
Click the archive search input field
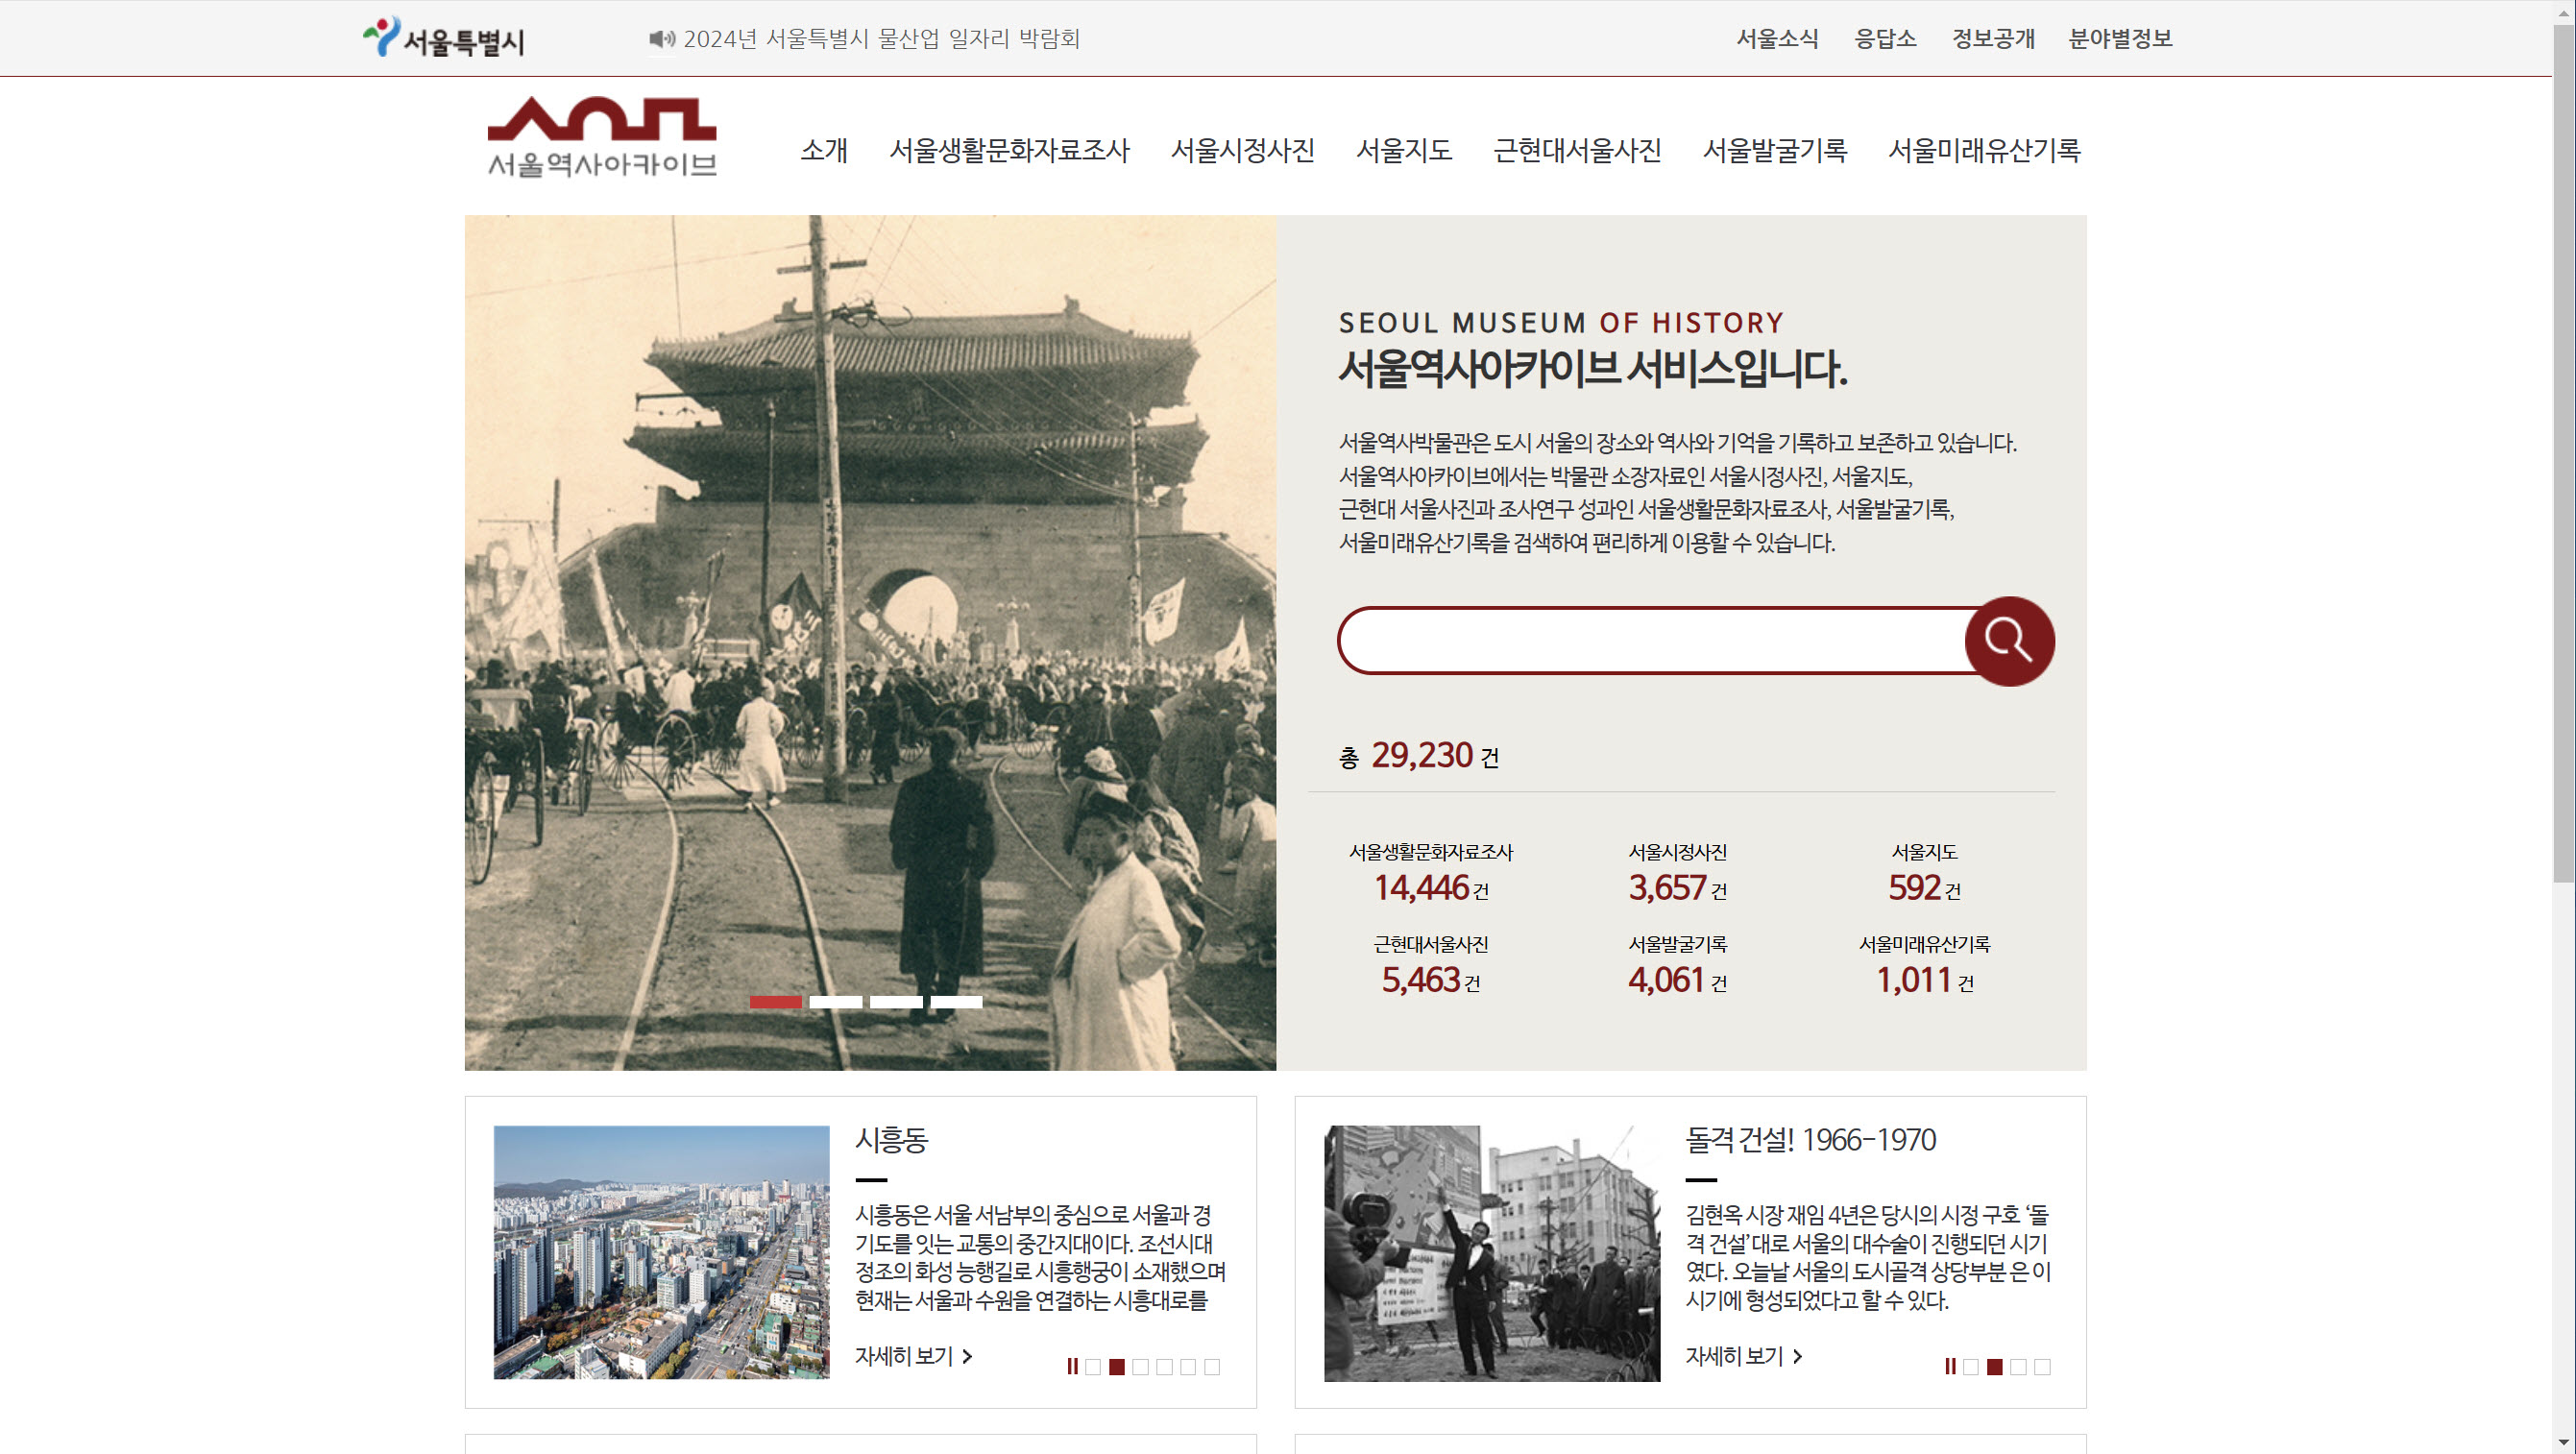pyautogui.click(x=1650, y=641)
